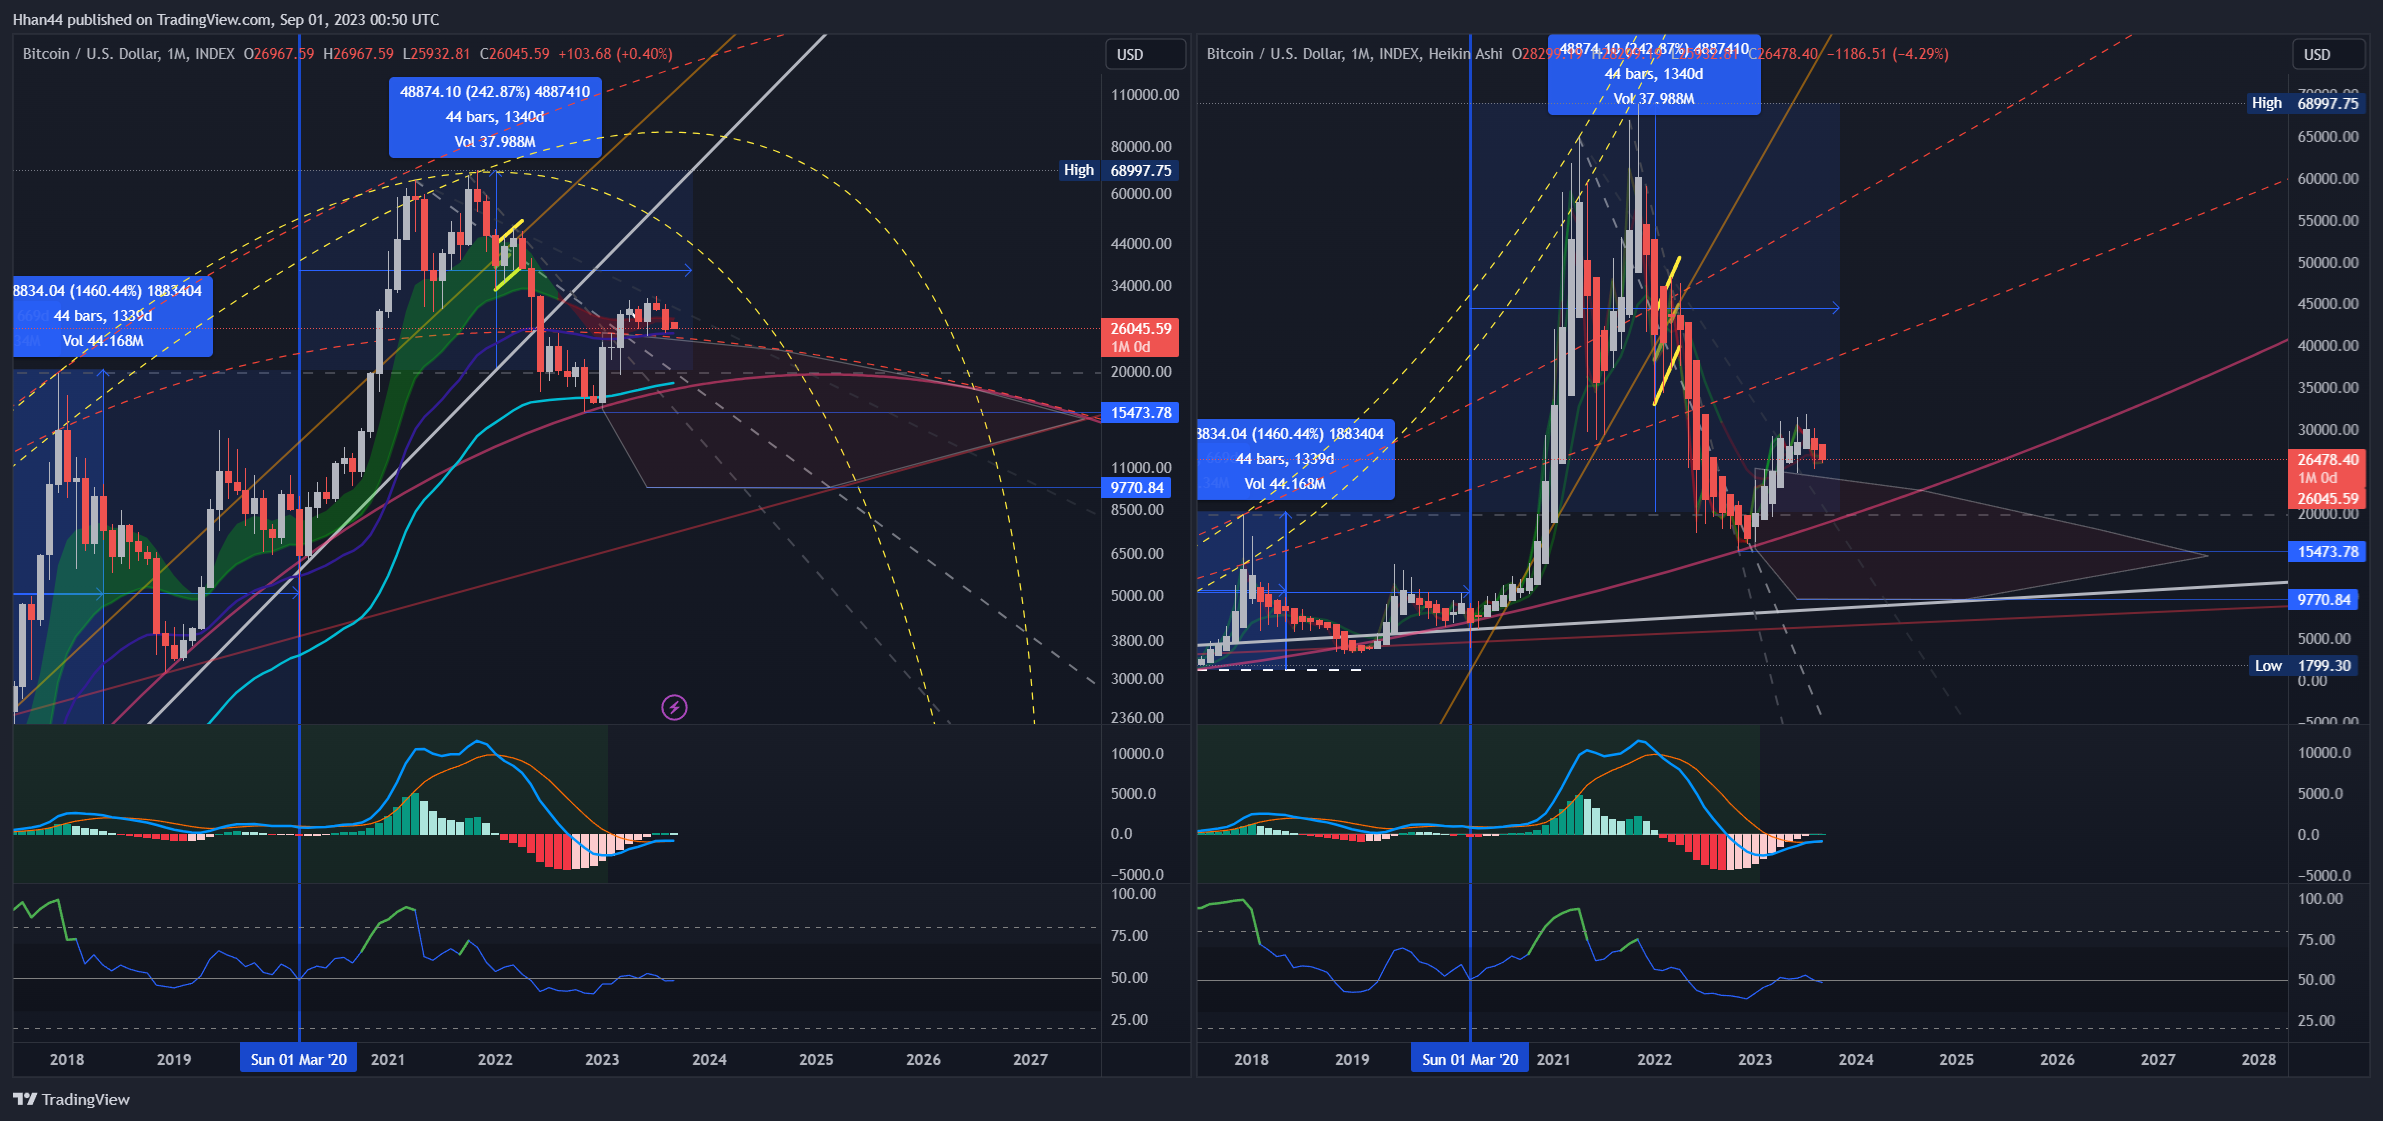The width and height of the screenshot is (2383, 1121).
Task: Click 2019 on the Heikin Ashi chart time axis
Action: [x=1352, y=1059]
